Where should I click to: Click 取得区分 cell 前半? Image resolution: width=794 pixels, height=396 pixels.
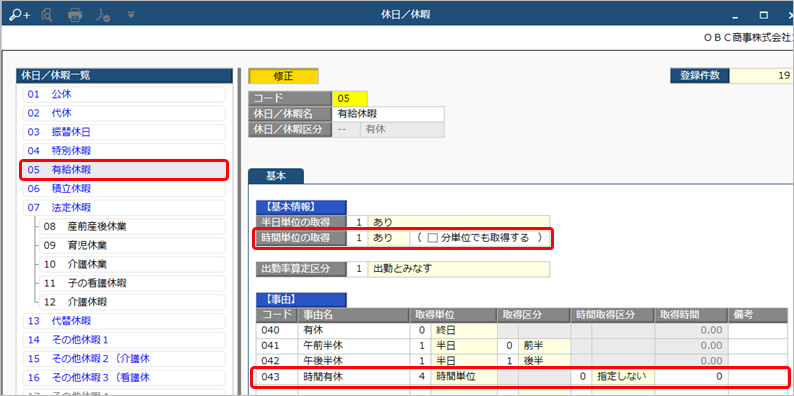click(544, 345)
